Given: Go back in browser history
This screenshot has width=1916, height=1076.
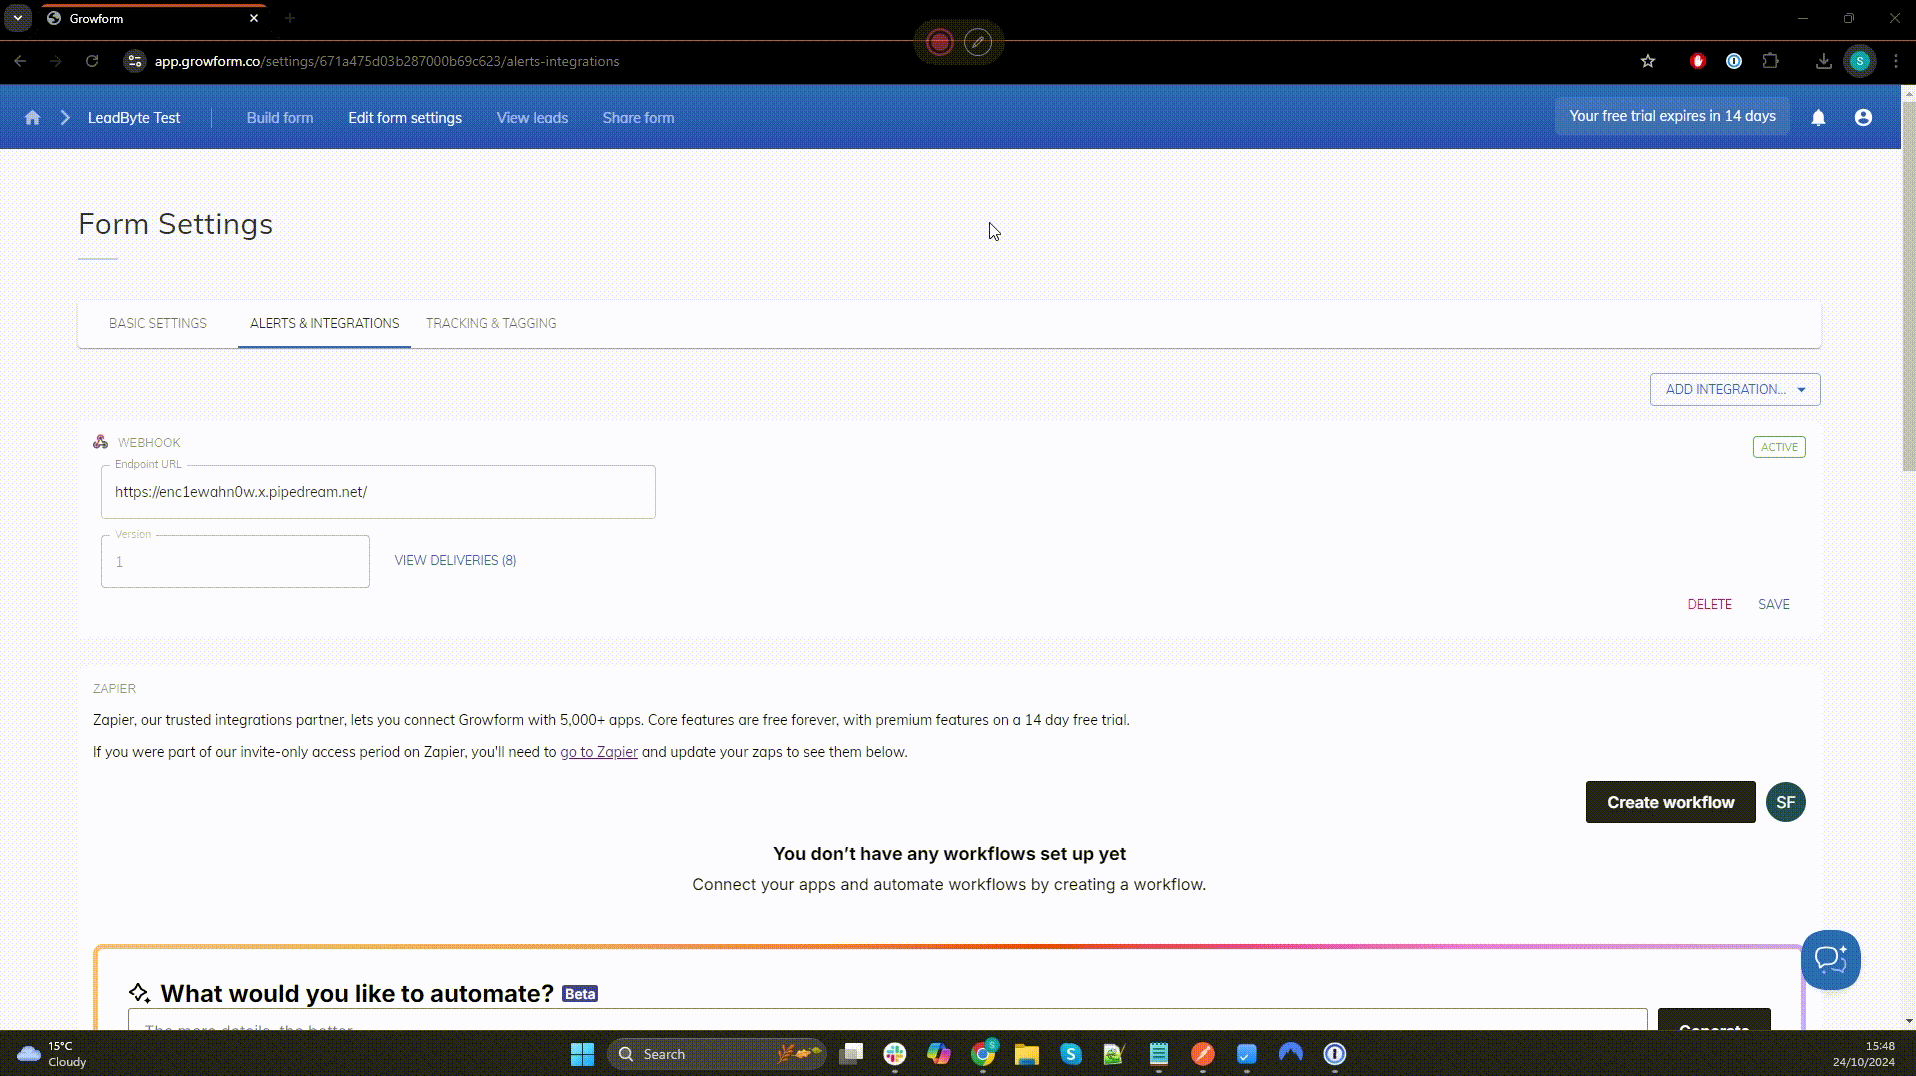Looking at the screenshot, I should 20,61.
